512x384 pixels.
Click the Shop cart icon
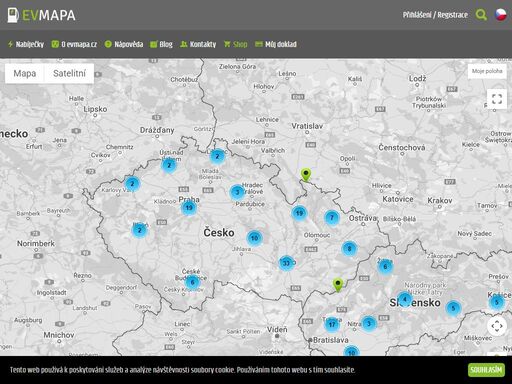[x=227, y=44]
